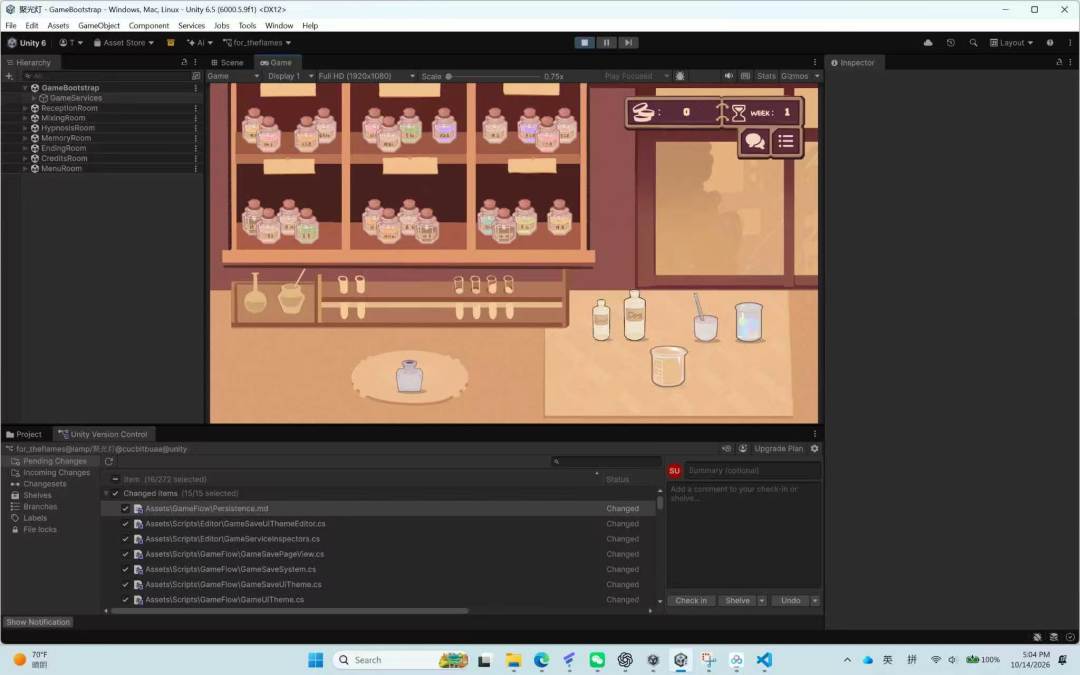Uncheck GameSaveUIThemeEditor.cs checkbox

tap(125, 523)
